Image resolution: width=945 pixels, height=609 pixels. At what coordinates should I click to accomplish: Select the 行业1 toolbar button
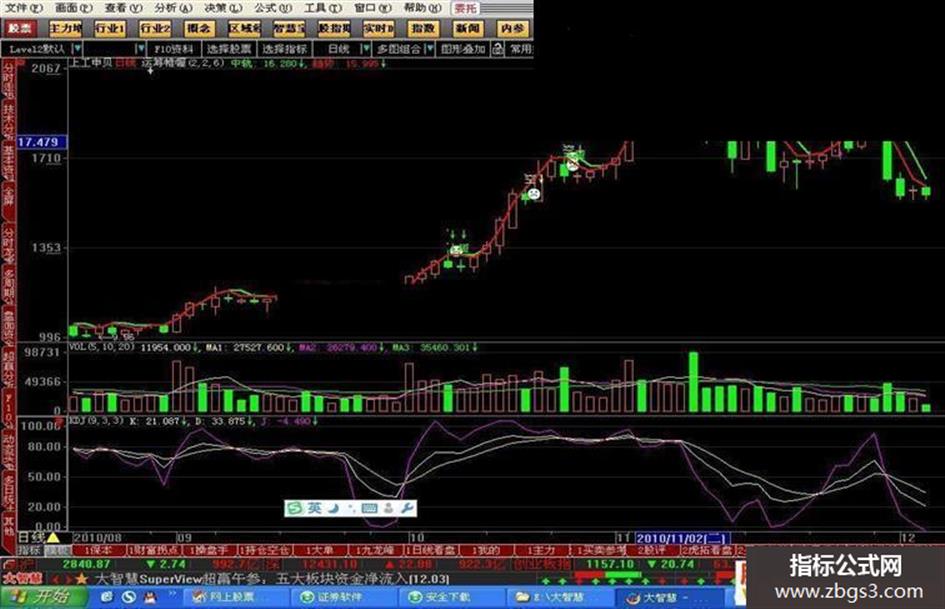point(110,28)
